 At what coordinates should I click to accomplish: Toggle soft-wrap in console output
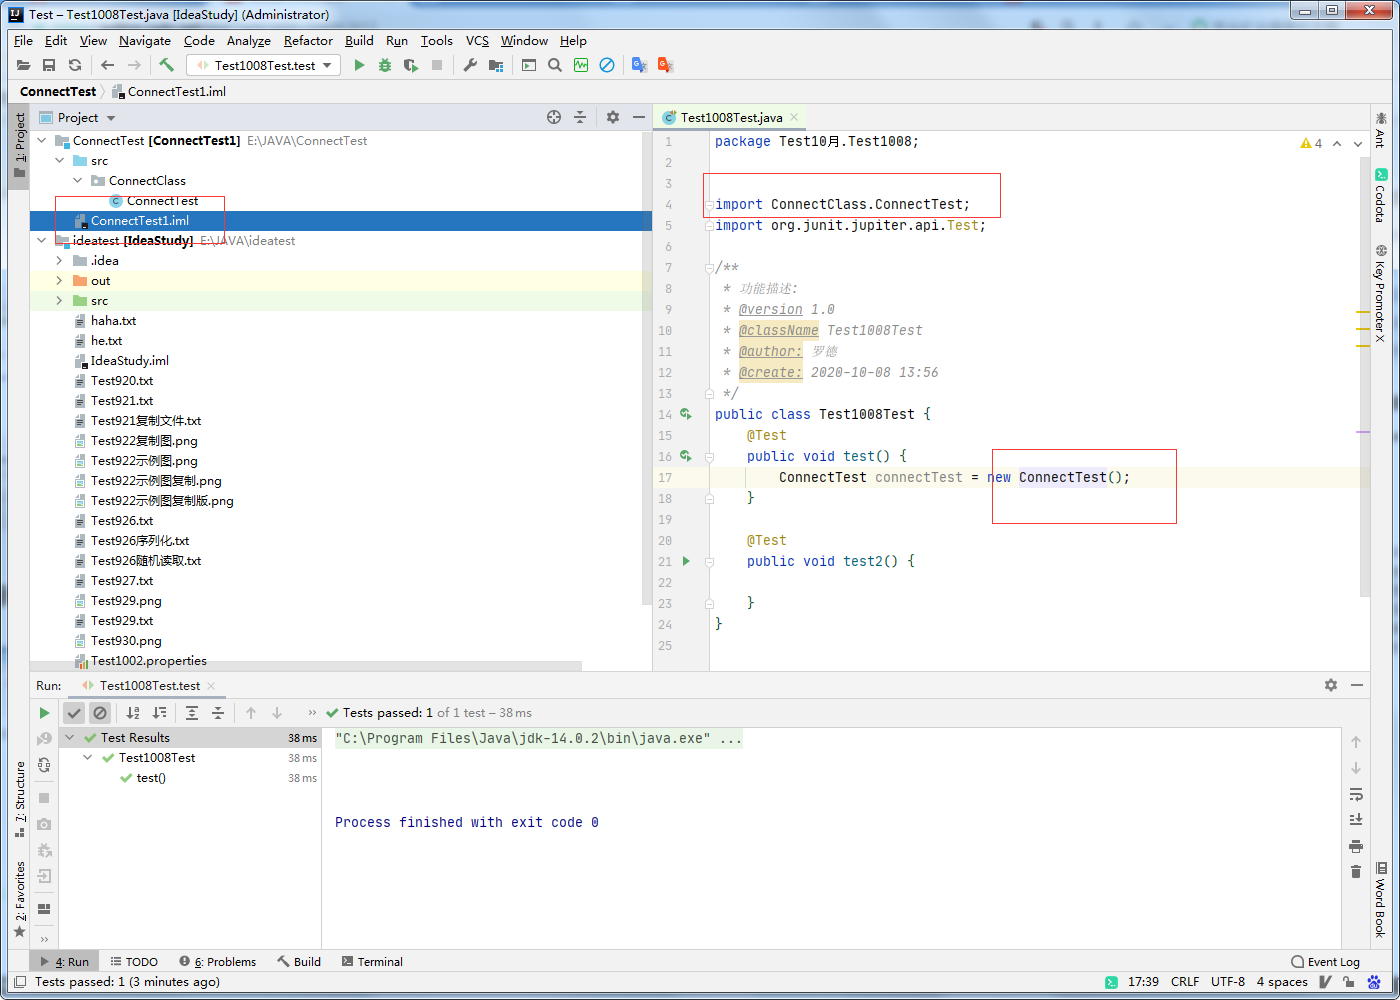1356,794
